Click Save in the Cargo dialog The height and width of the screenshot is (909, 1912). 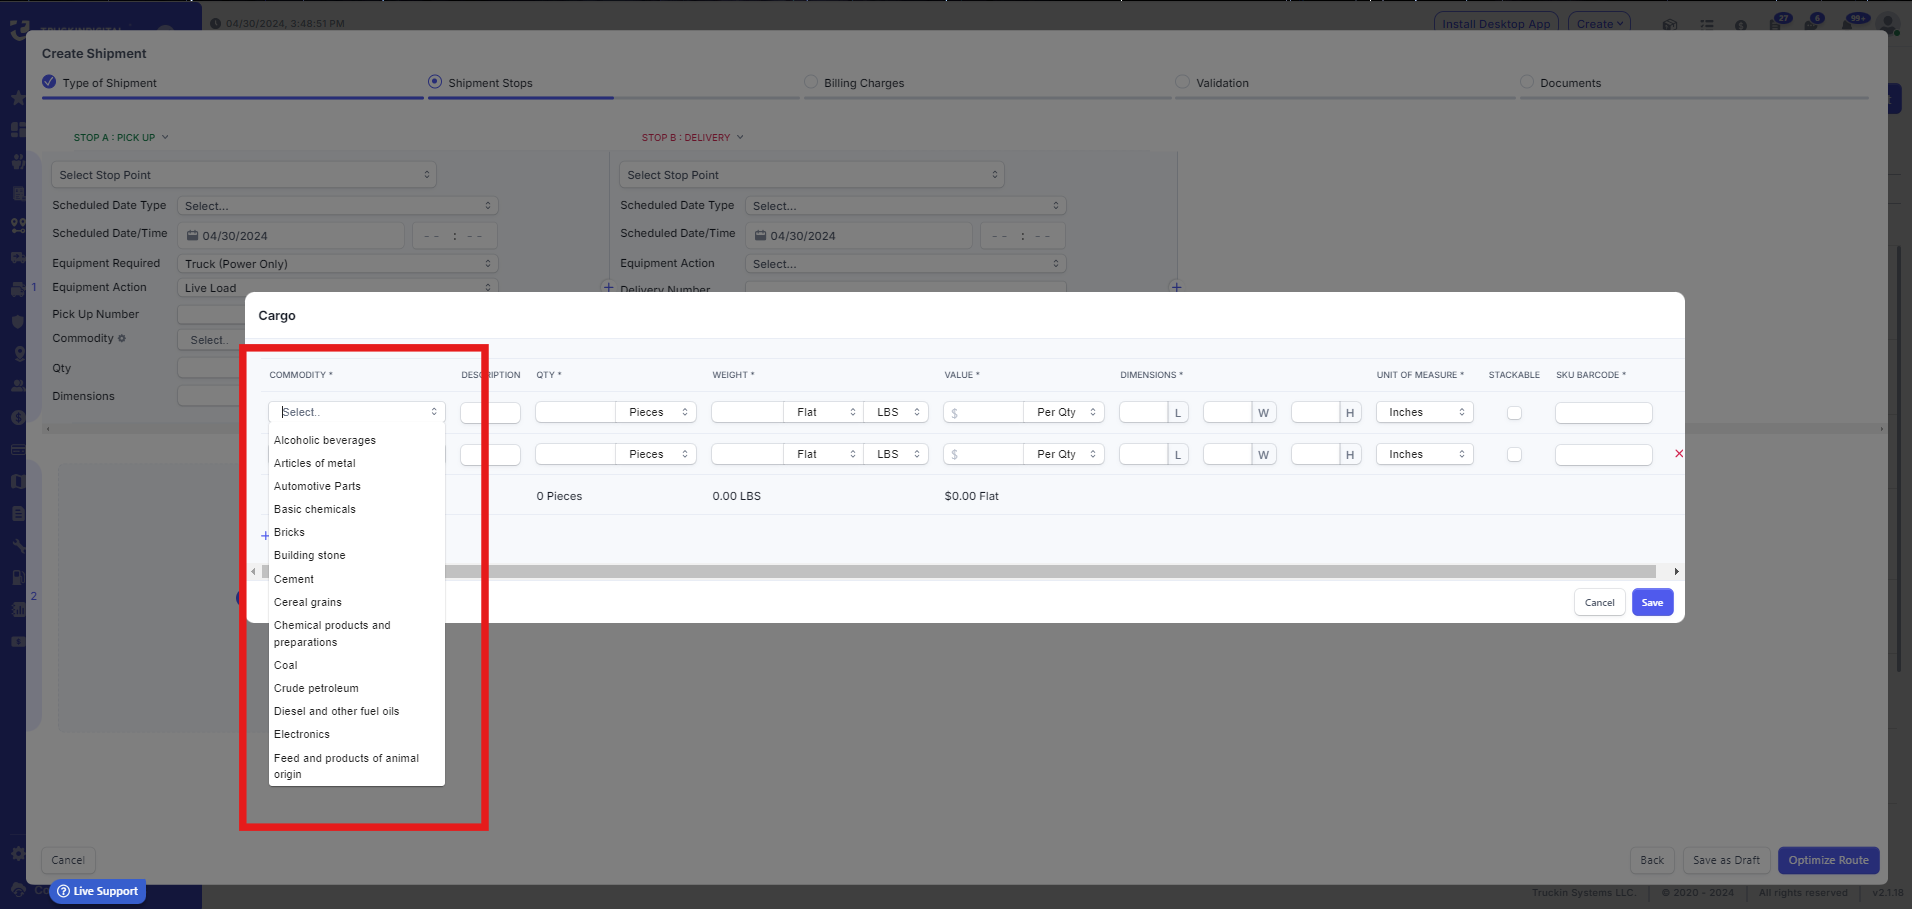pyautogui.click(x=1652, y=602)
